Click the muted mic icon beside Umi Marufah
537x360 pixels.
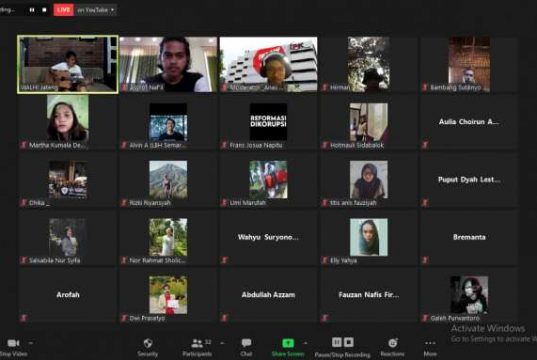point(224,202)
